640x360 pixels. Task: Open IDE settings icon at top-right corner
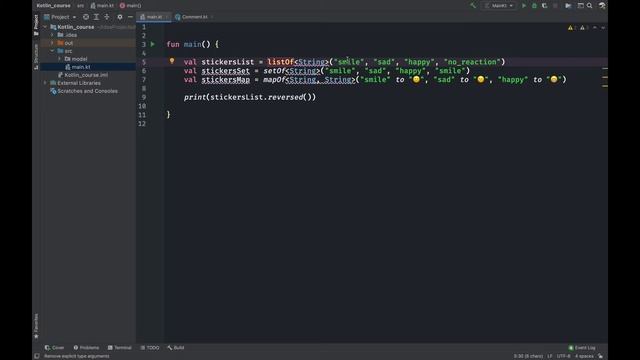[x=602, y=6]
